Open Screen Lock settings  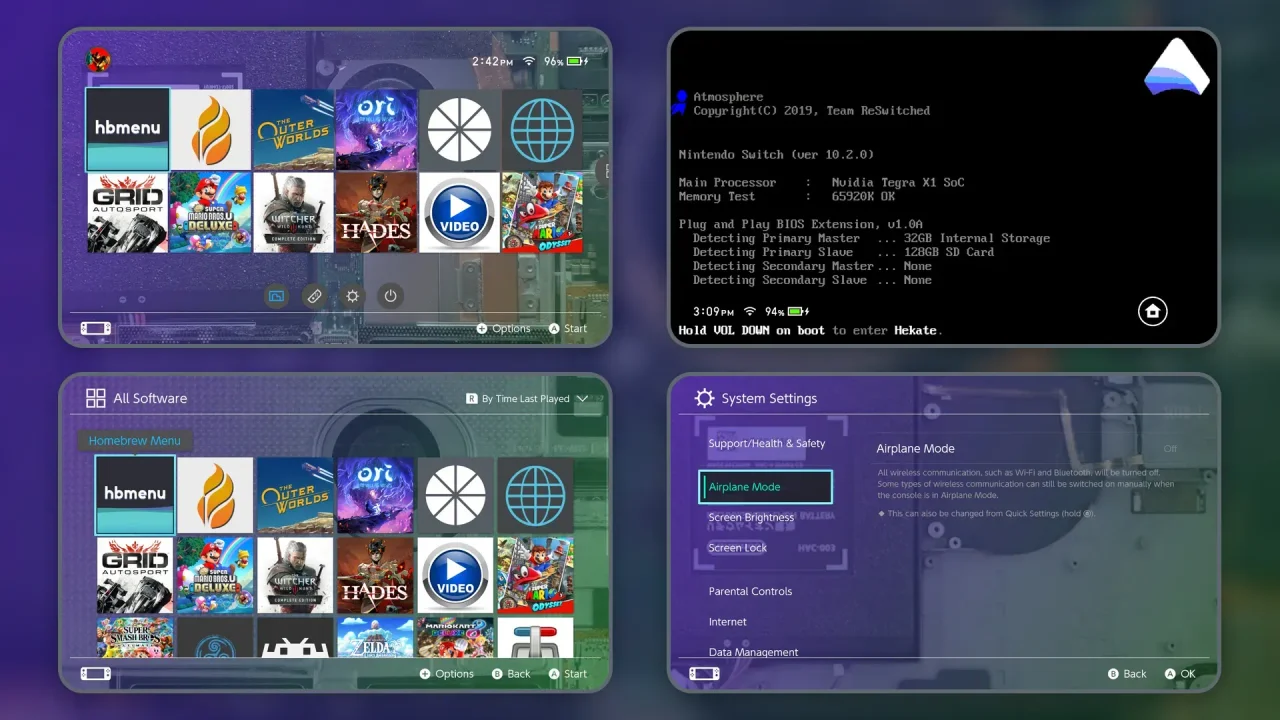tap(738, 548)
